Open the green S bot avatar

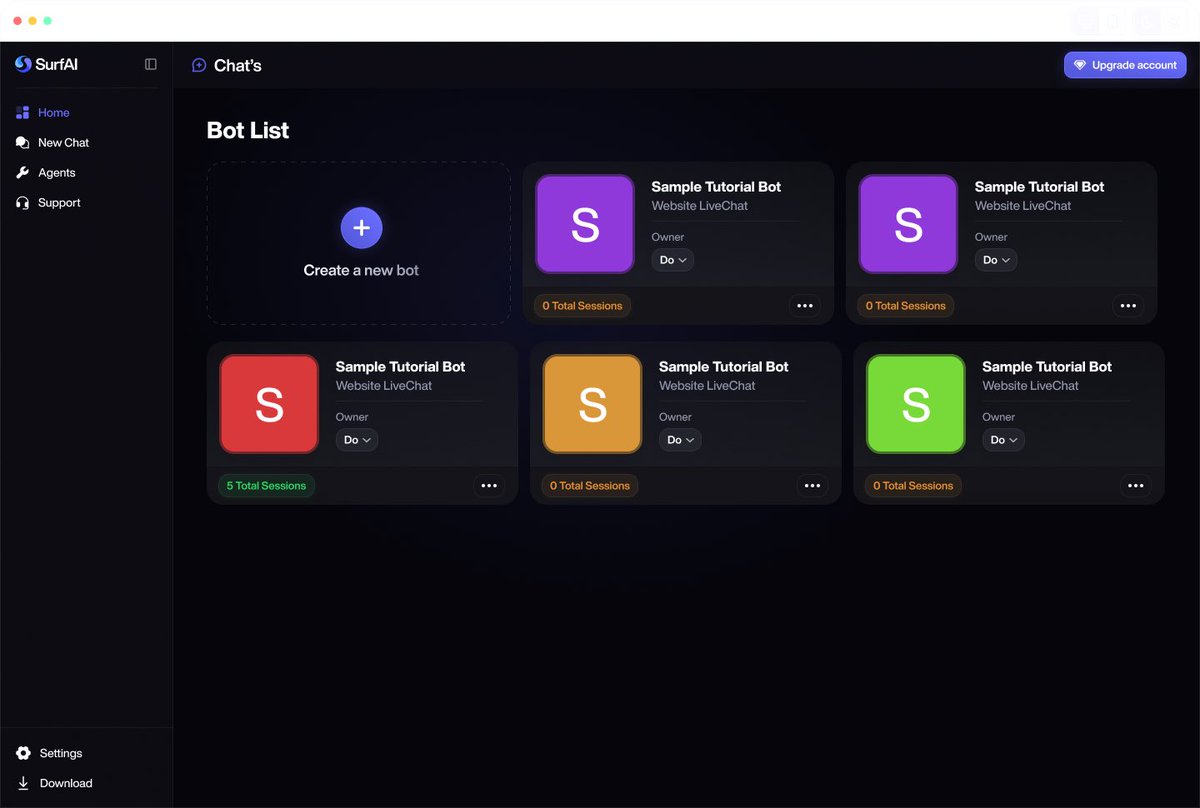click(916, 404)
